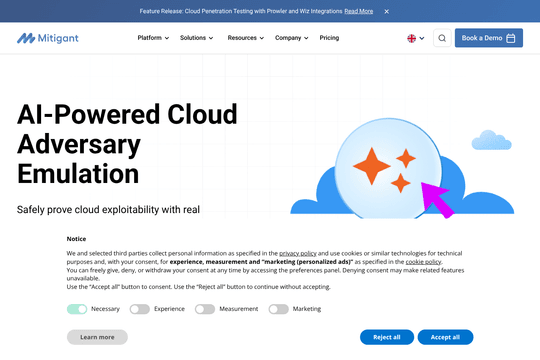Expand the Solutions menu
Image resolution: width=540 pixels, height=360 pixels.
[x=197, y=38]
